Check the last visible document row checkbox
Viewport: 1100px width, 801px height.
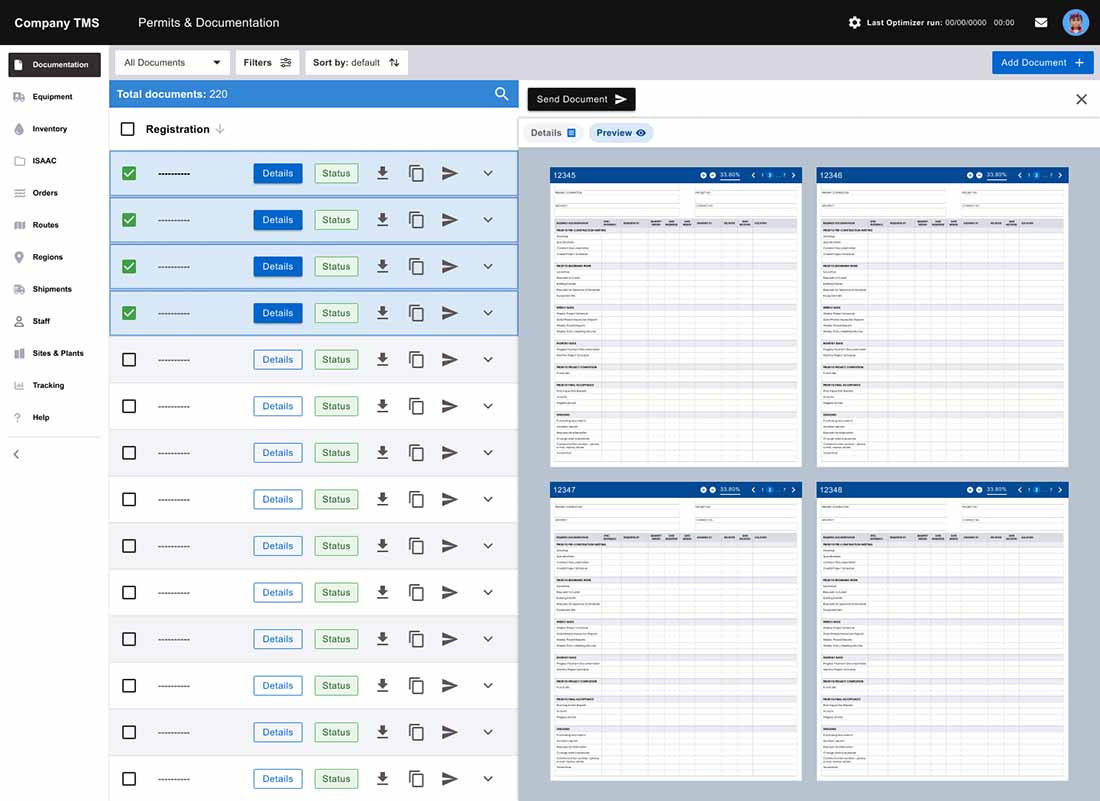tap(129, 779)
